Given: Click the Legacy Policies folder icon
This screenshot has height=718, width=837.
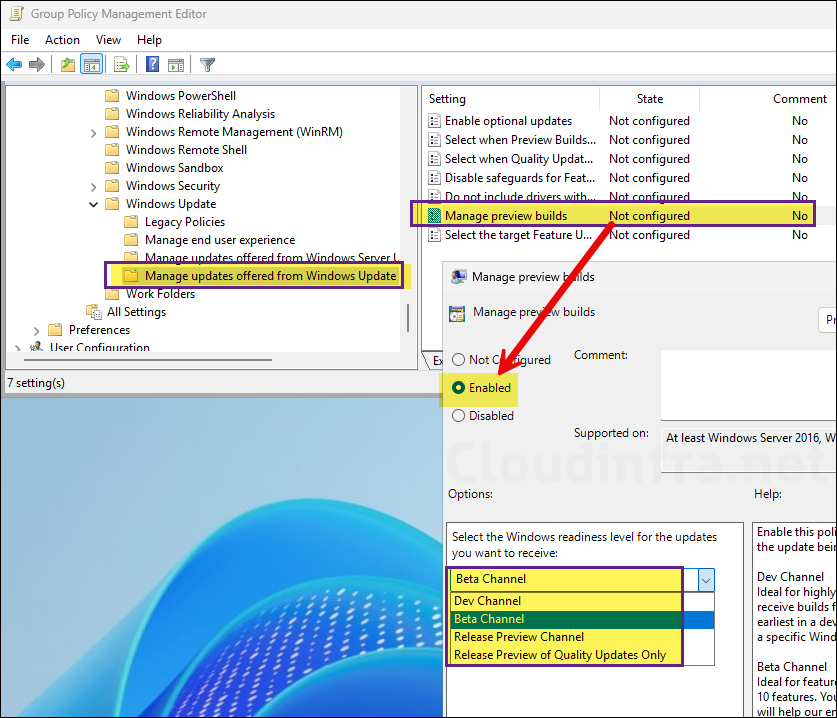Looking at the screenshot, I should 131,222.
